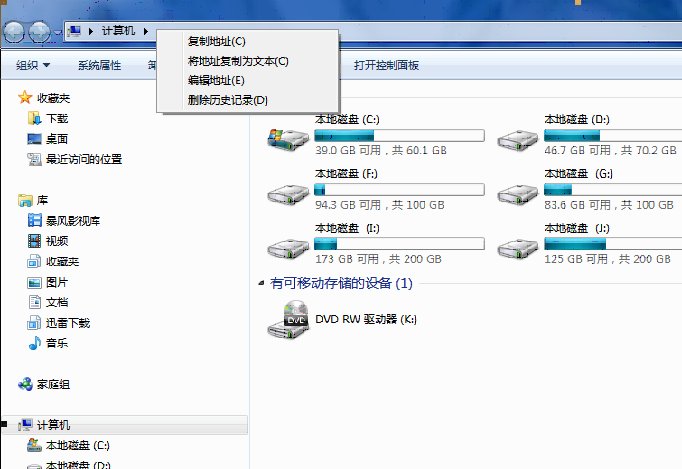Click the 最近访问的位置 icon
The image size is (682, 469).
35,159
